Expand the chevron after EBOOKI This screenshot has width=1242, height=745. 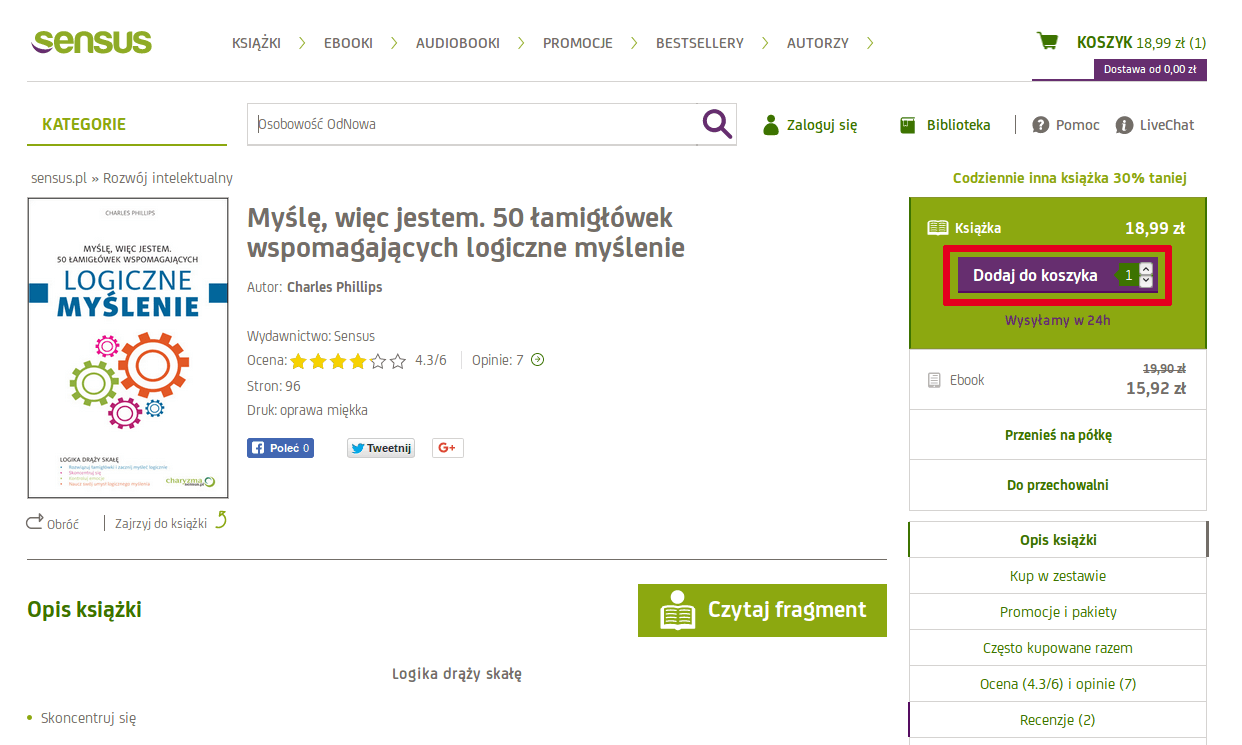pyautogui.click(x=394, y=43)
